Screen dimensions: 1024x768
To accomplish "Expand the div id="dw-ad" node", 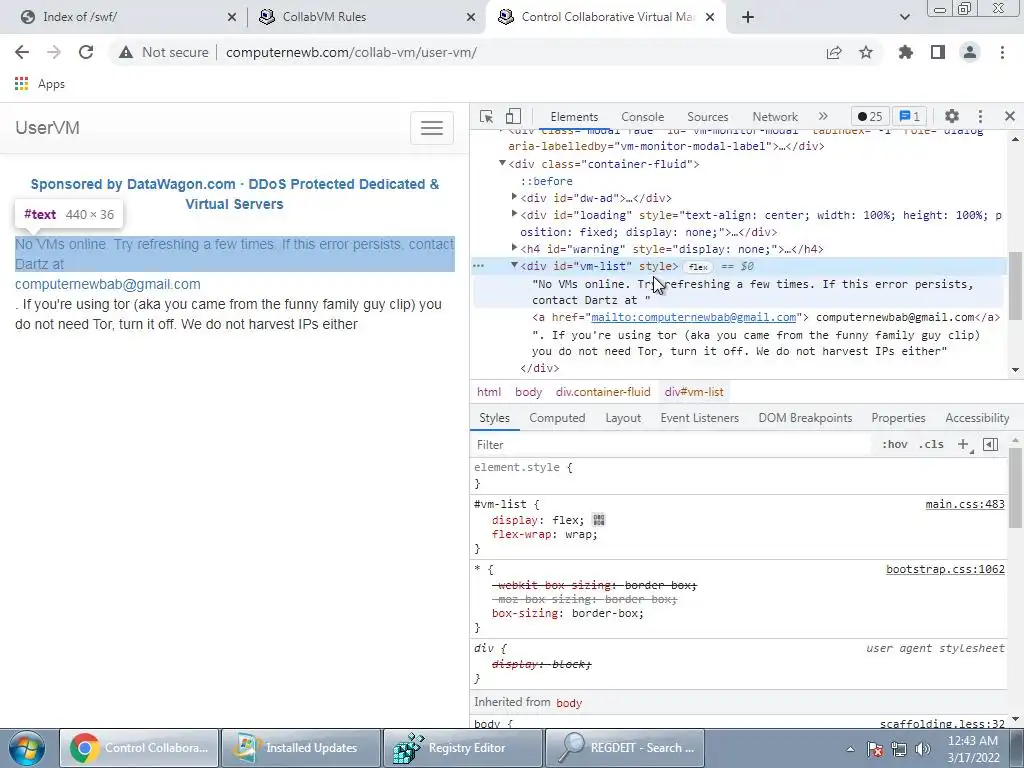I will click(x=515, y=197).
